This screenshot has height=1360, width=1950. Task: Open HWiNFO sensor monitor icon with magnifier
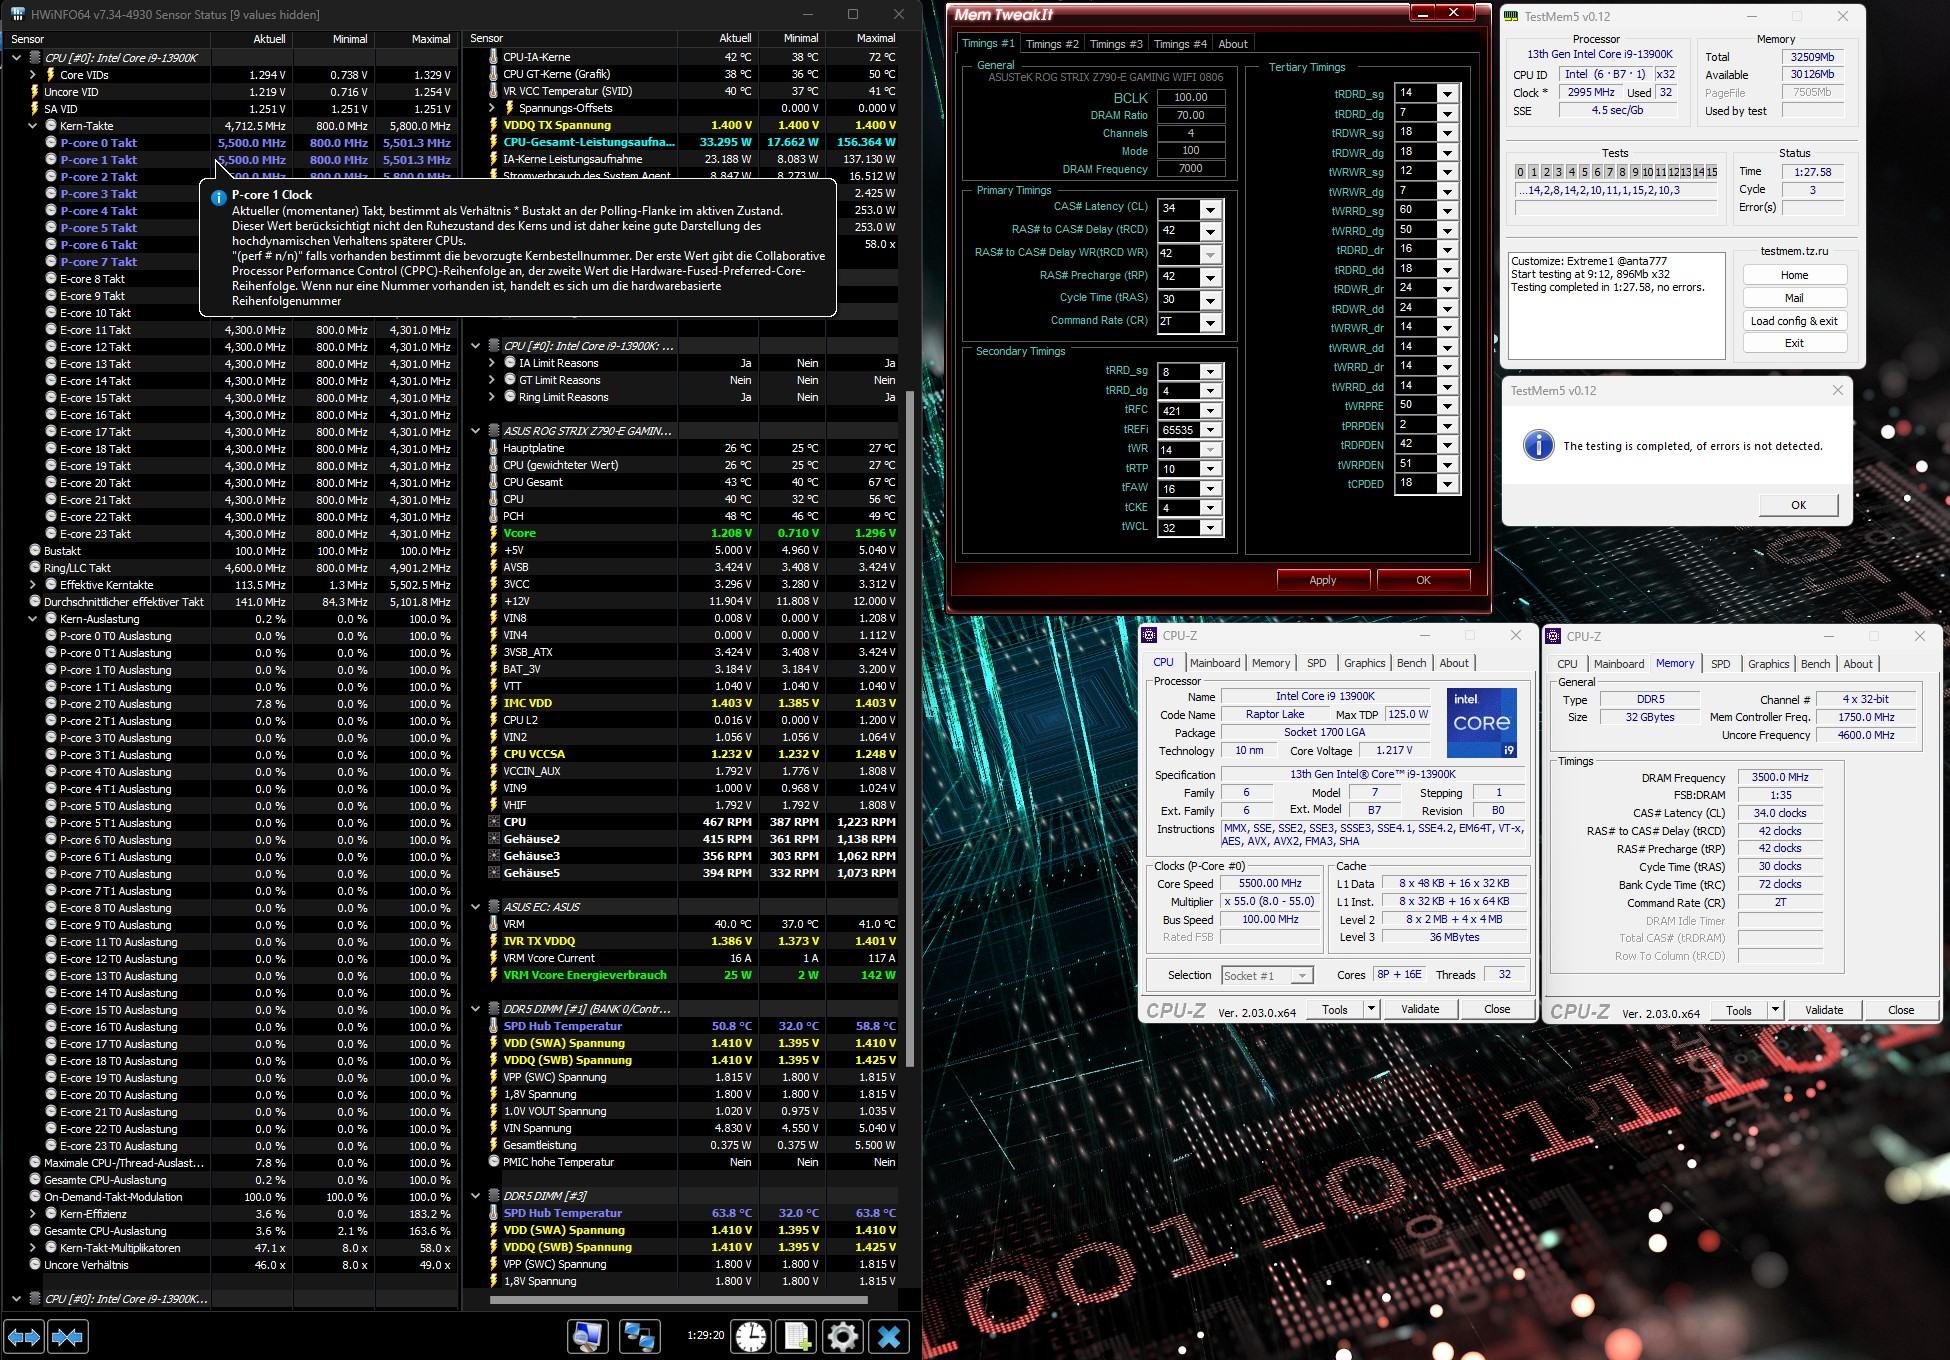click(x=588, y=1336)
